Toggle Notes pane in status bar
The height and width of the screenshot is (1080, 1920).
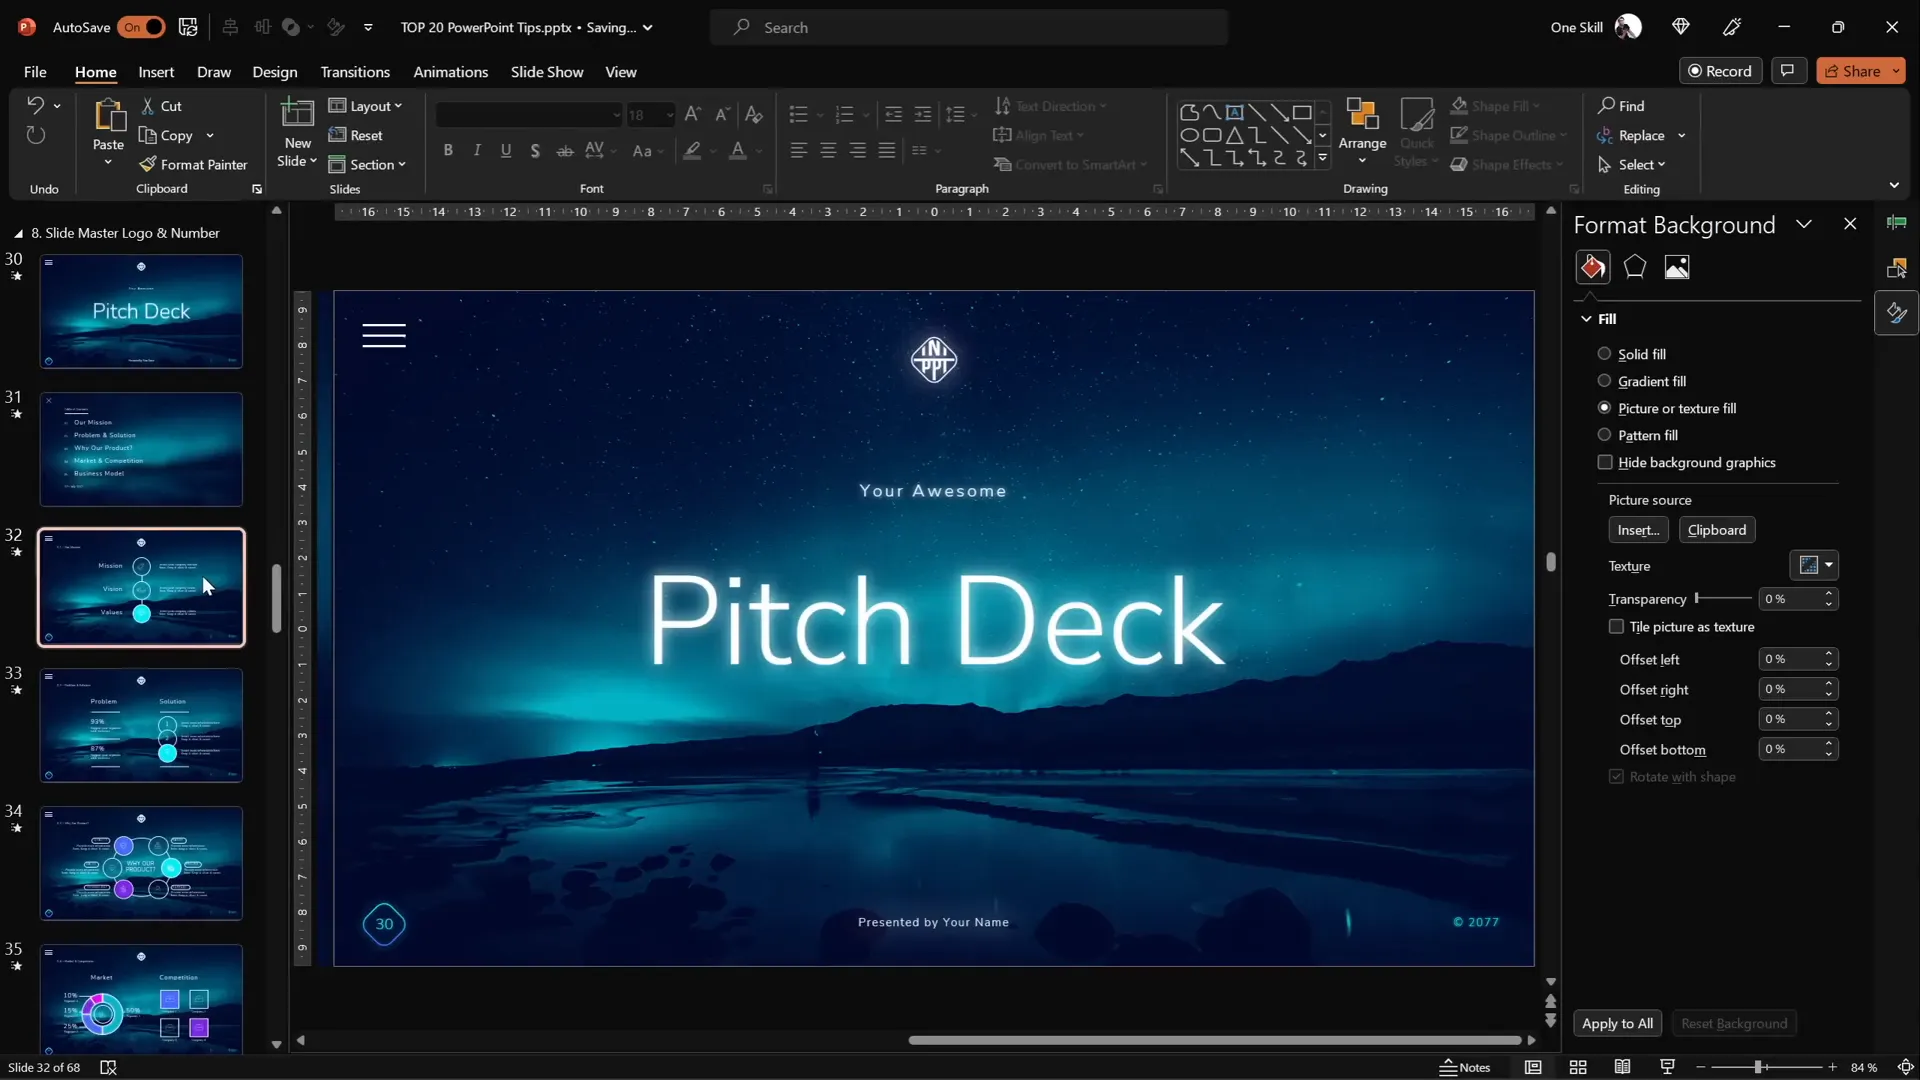click(x=1465, y=1067)
